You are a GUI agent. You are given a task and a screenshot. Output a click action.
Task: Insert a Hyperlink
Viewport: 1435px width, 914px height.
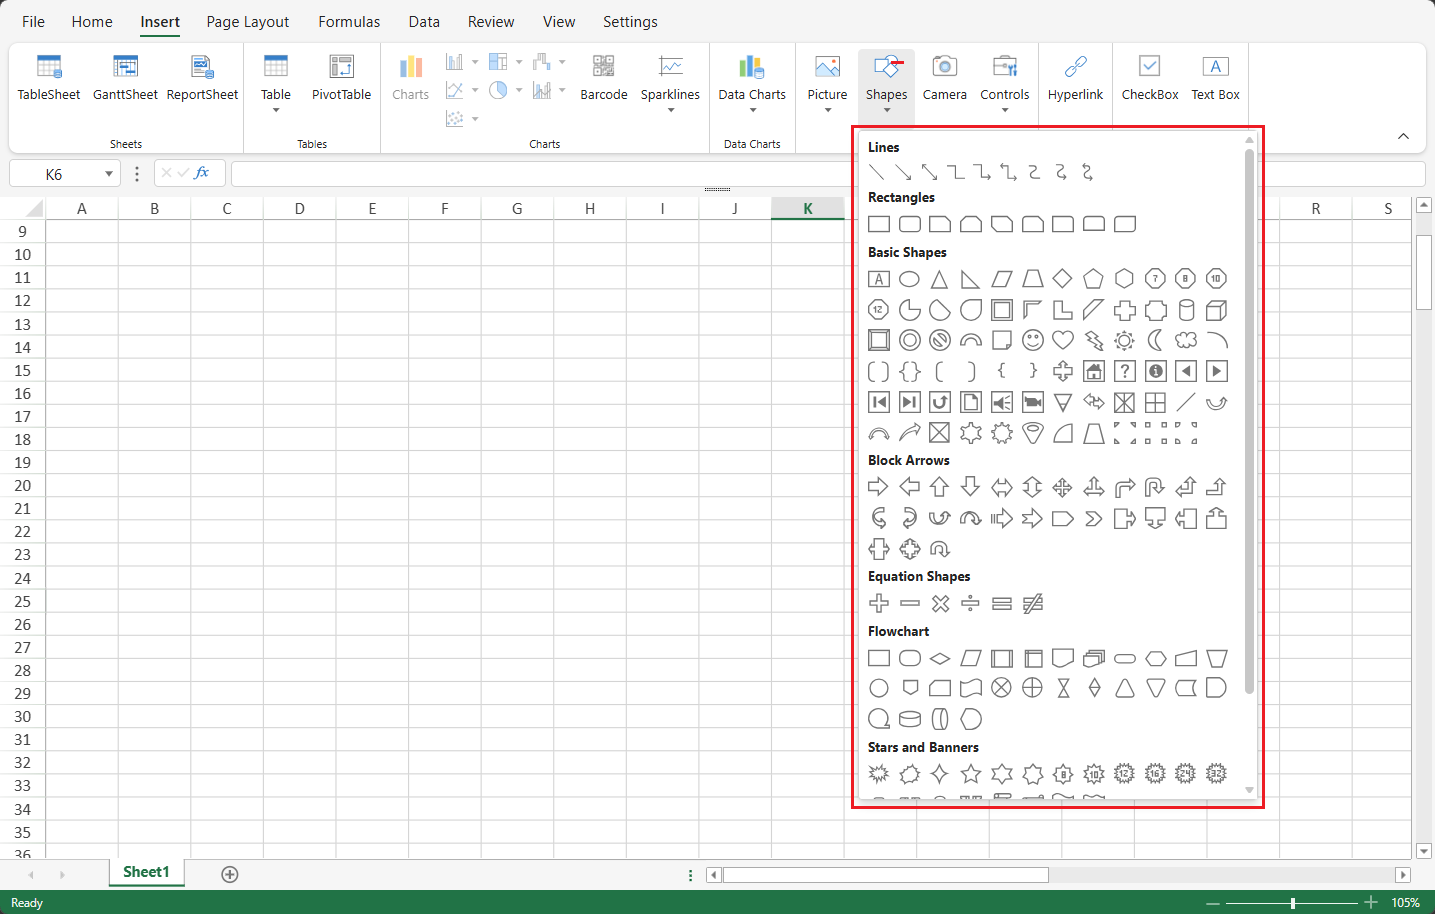click(x=1075, y=78)
